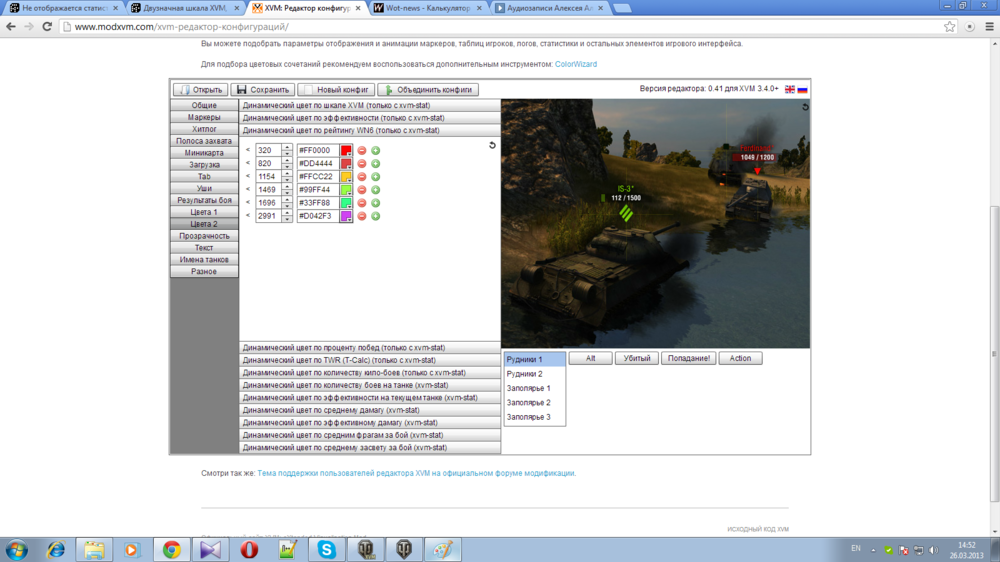Expand dynamic color by win percent section
The width and height of the screenshot is (1000, 562).
click(x=370, y=348)
